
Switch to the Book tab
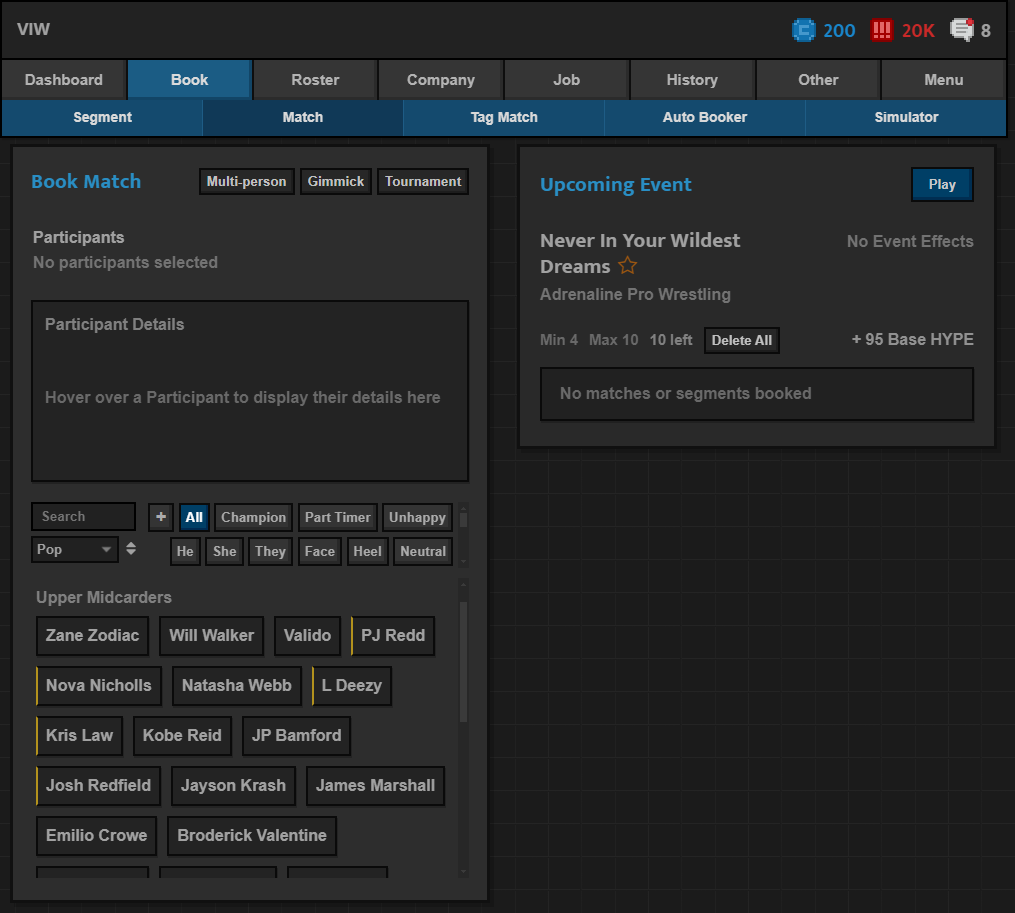tap(189, 80)
